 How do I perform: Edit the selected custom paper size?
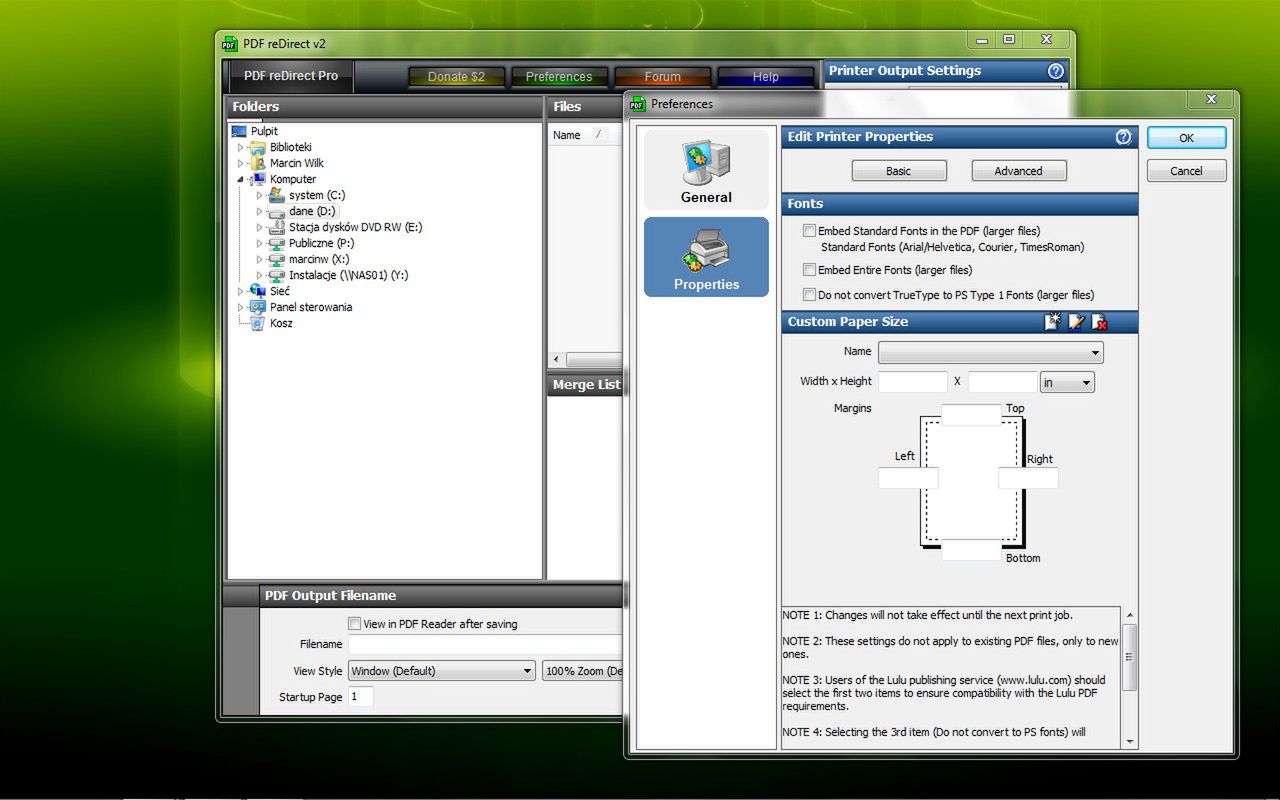(1076, 322)
